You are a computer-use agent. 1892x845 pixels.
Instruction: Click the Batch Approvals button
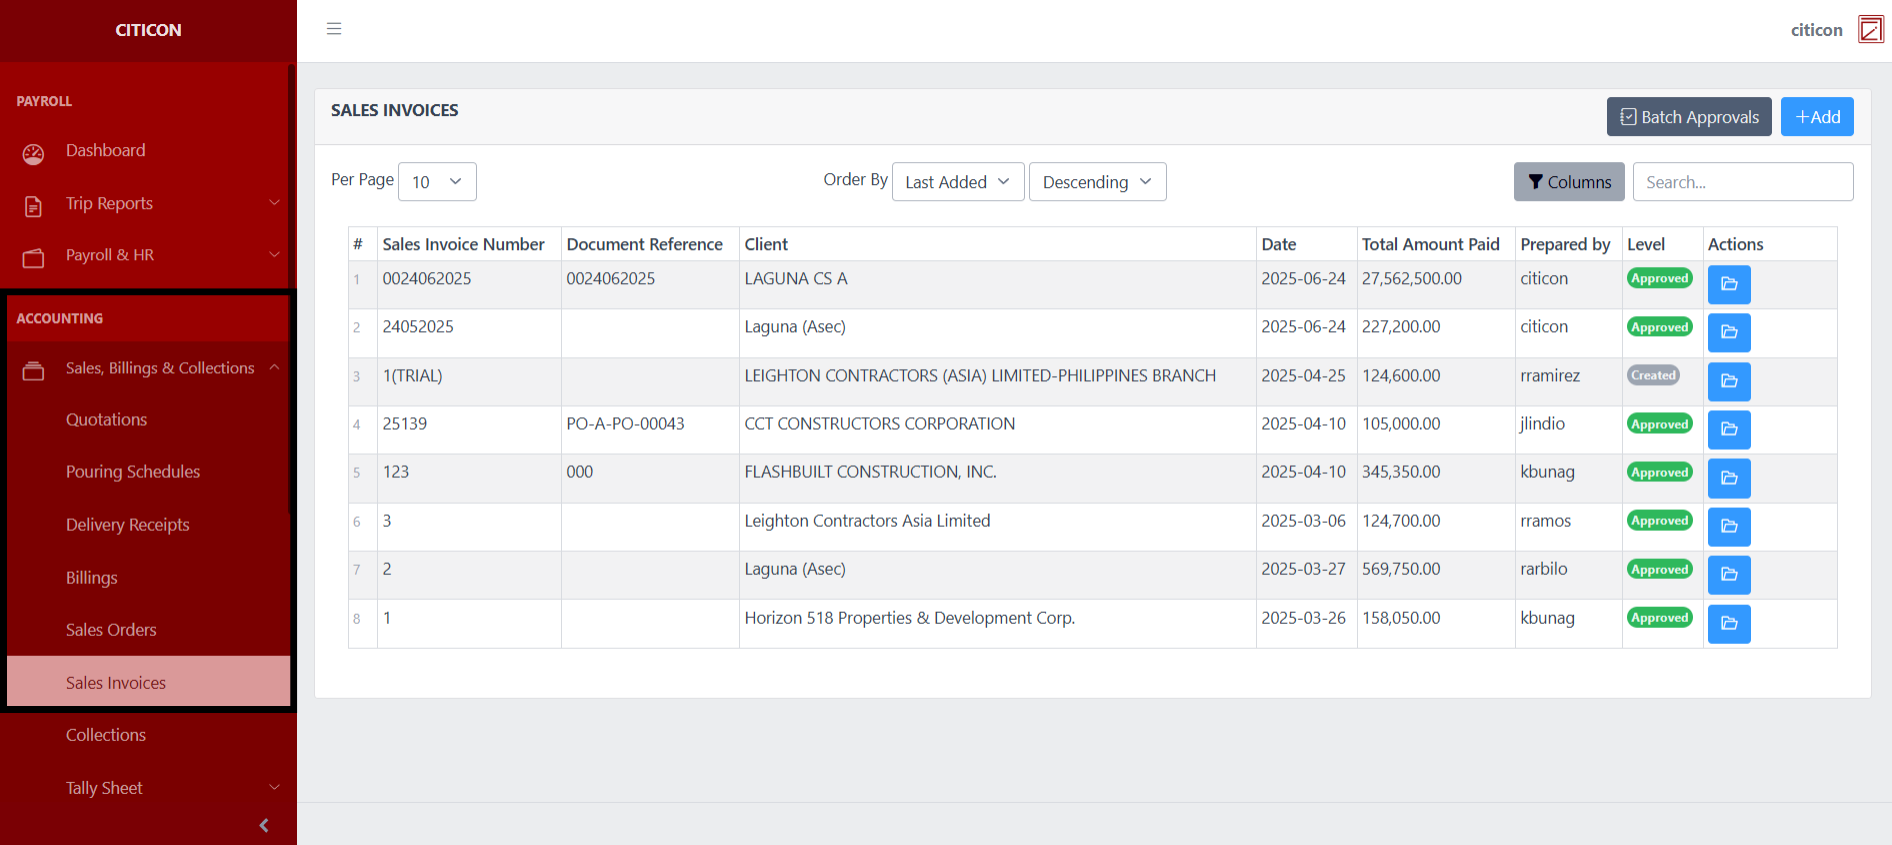[1689, 117]
